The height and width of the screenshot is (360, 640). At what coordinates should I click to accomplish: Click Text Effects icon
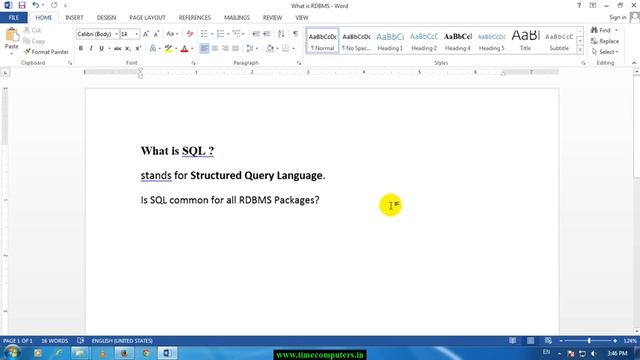[153, 49]
